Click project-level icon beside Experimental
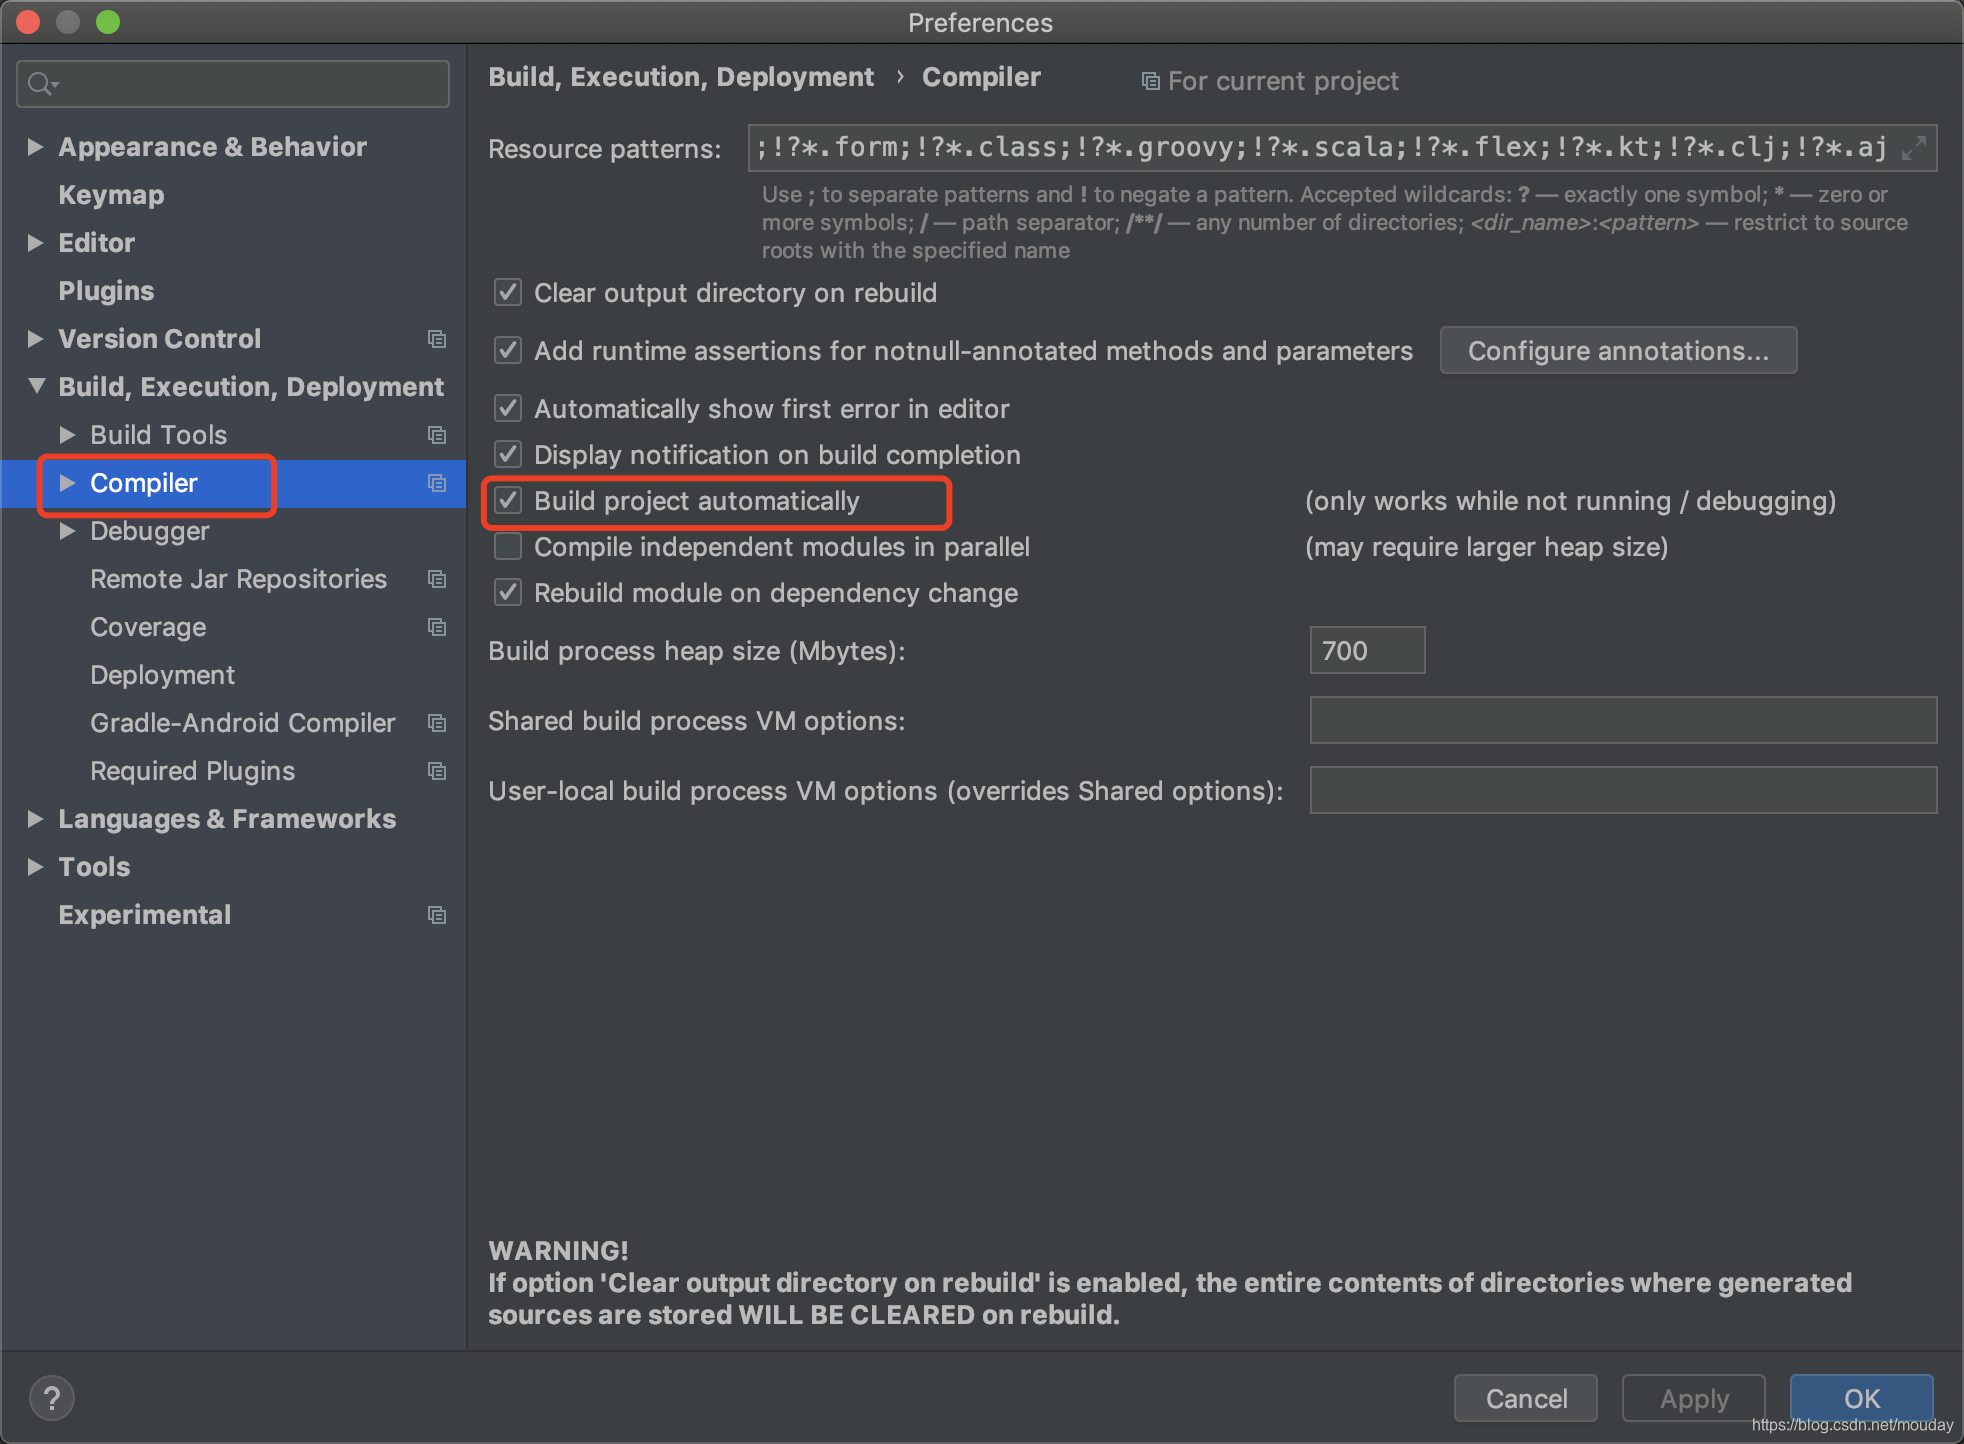 coord(437,915)
